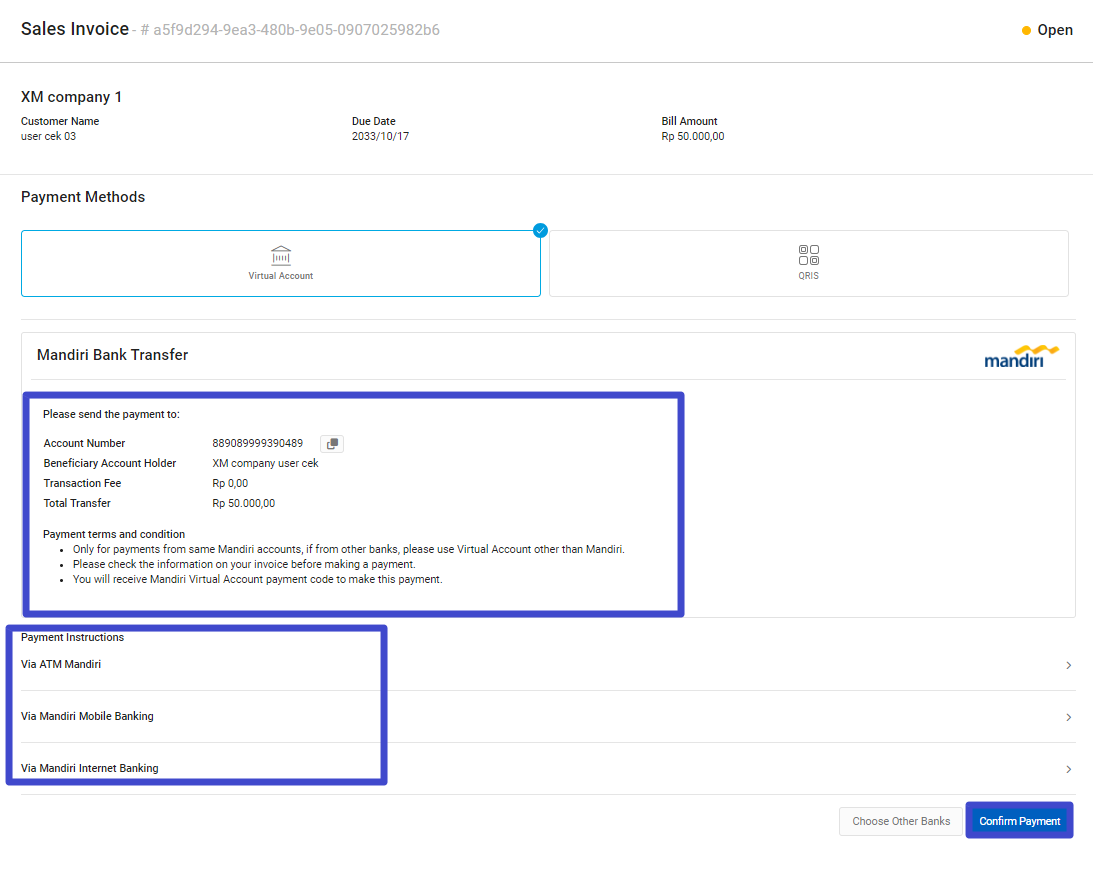The image size is (1093, 886).
Task: Click the Choose Other Banks button
Action: (901, 821)
